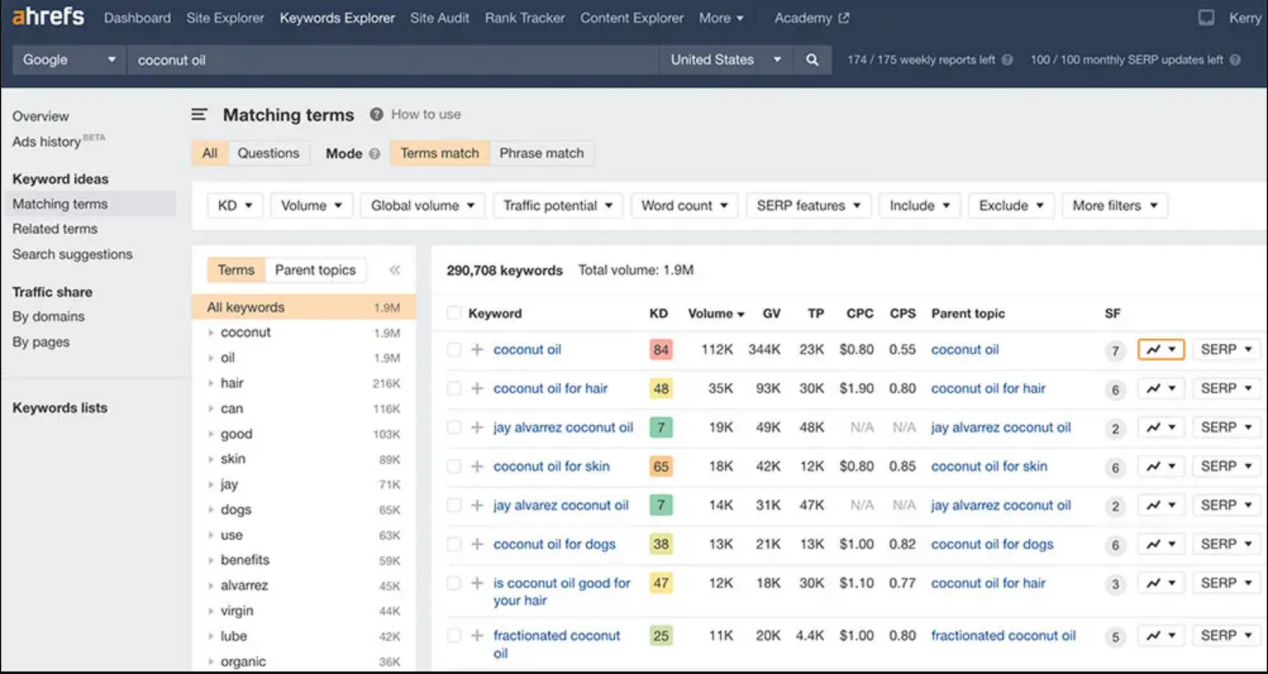
Task: Go to the Dashboard menu item
Action: [x=137, y=18]
